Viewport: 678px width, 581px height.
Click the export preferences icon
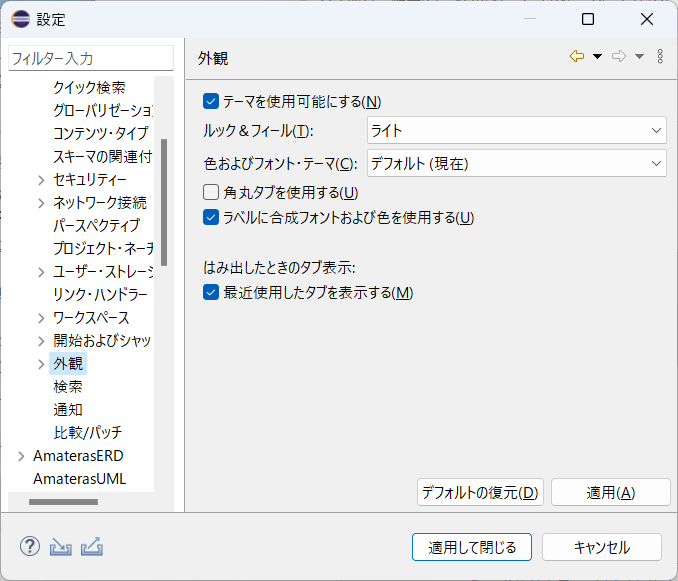tap(93, 547)
